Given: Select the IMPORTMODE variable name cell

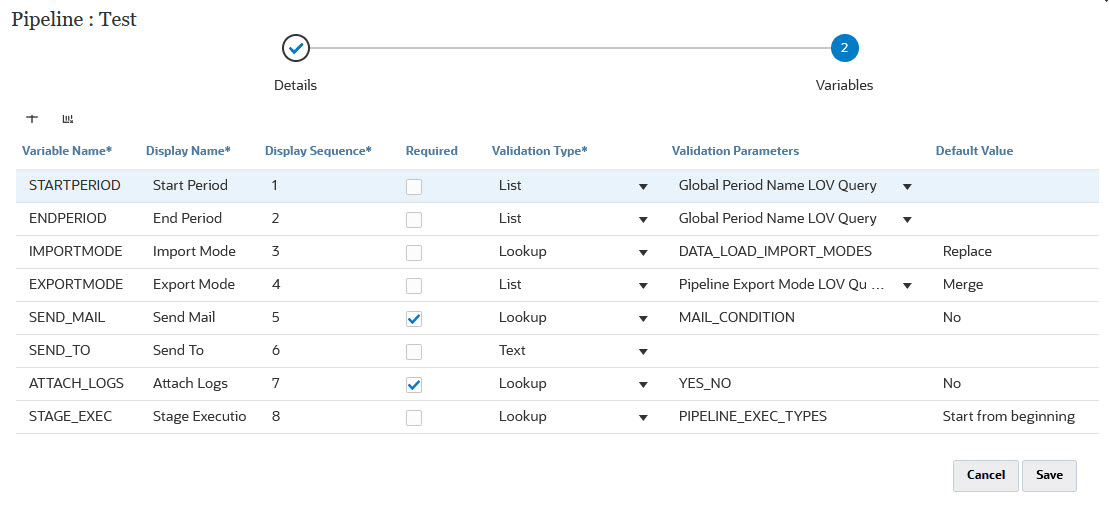Looking at the screenshot, I should point(76,251).
